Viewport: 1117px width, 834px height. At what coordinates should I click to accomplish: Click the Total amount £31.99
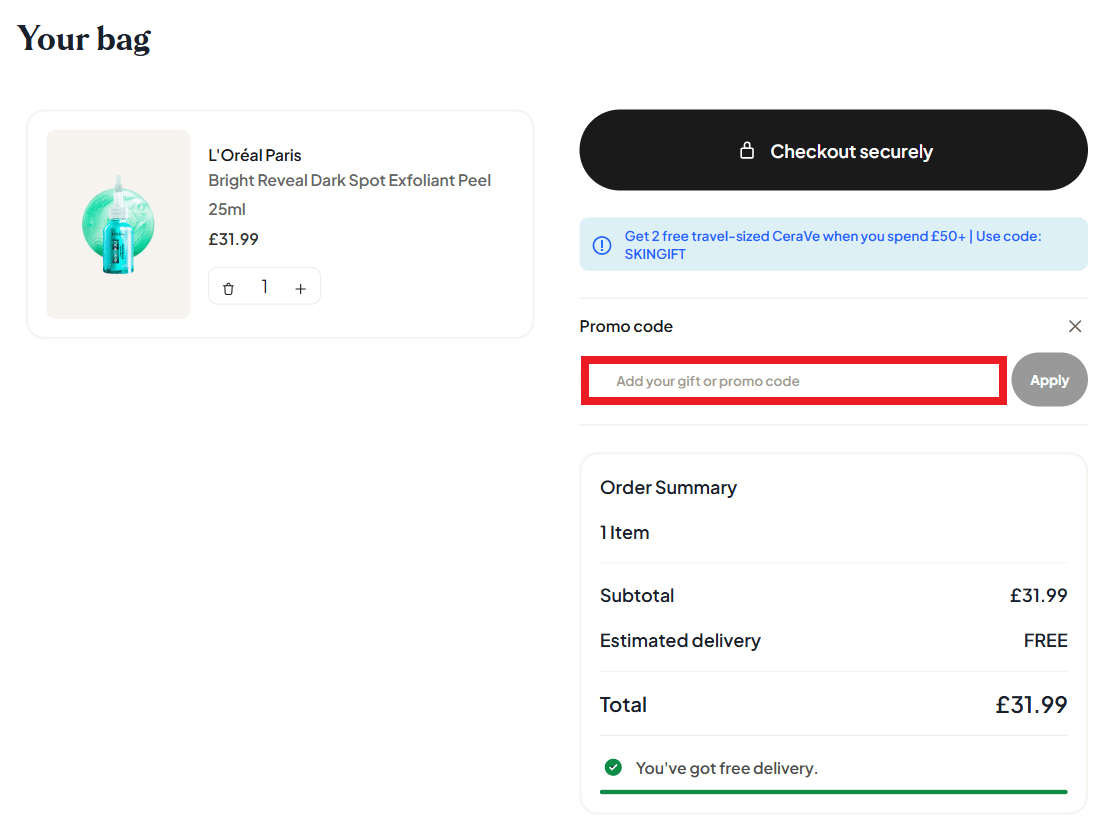1031,705
